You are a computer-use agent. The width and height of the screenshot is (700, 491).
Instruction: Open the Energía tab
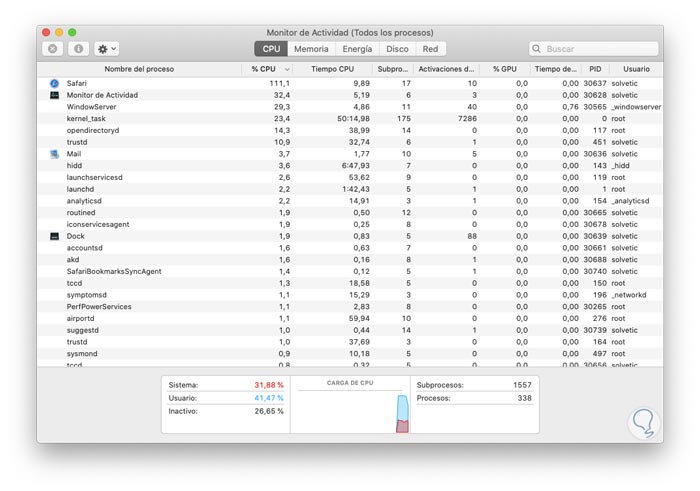click(357, 49)
